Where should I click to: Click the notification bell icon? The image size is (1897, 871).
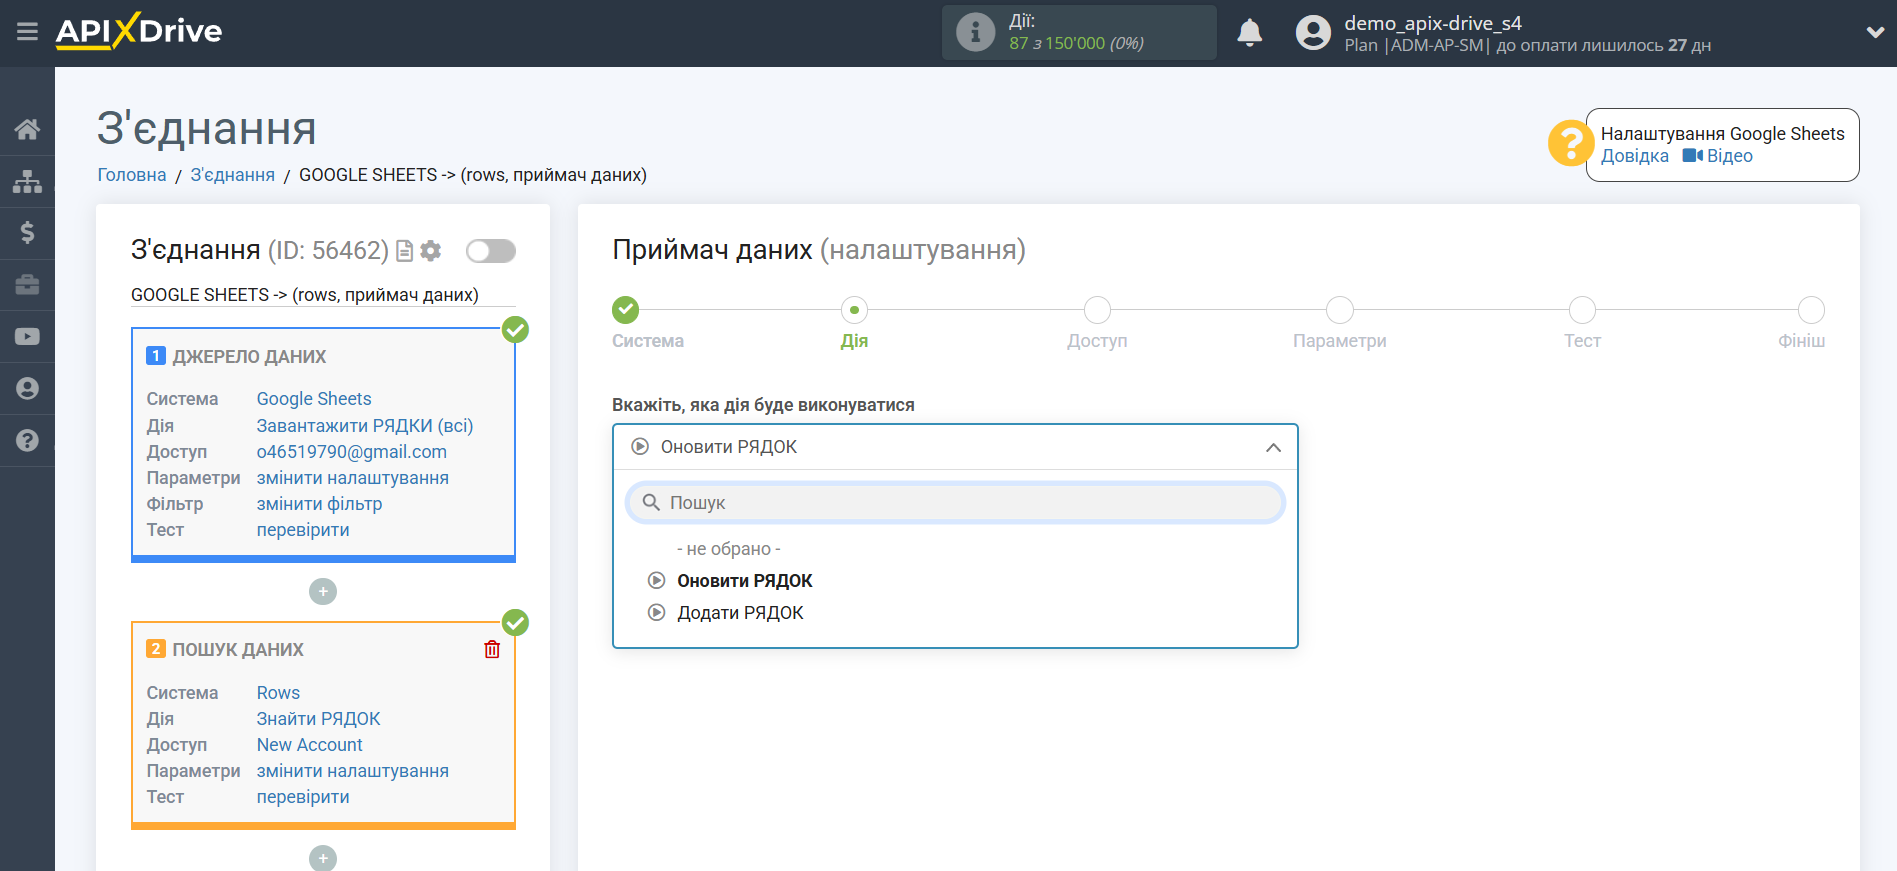[x=1249, y=33]
